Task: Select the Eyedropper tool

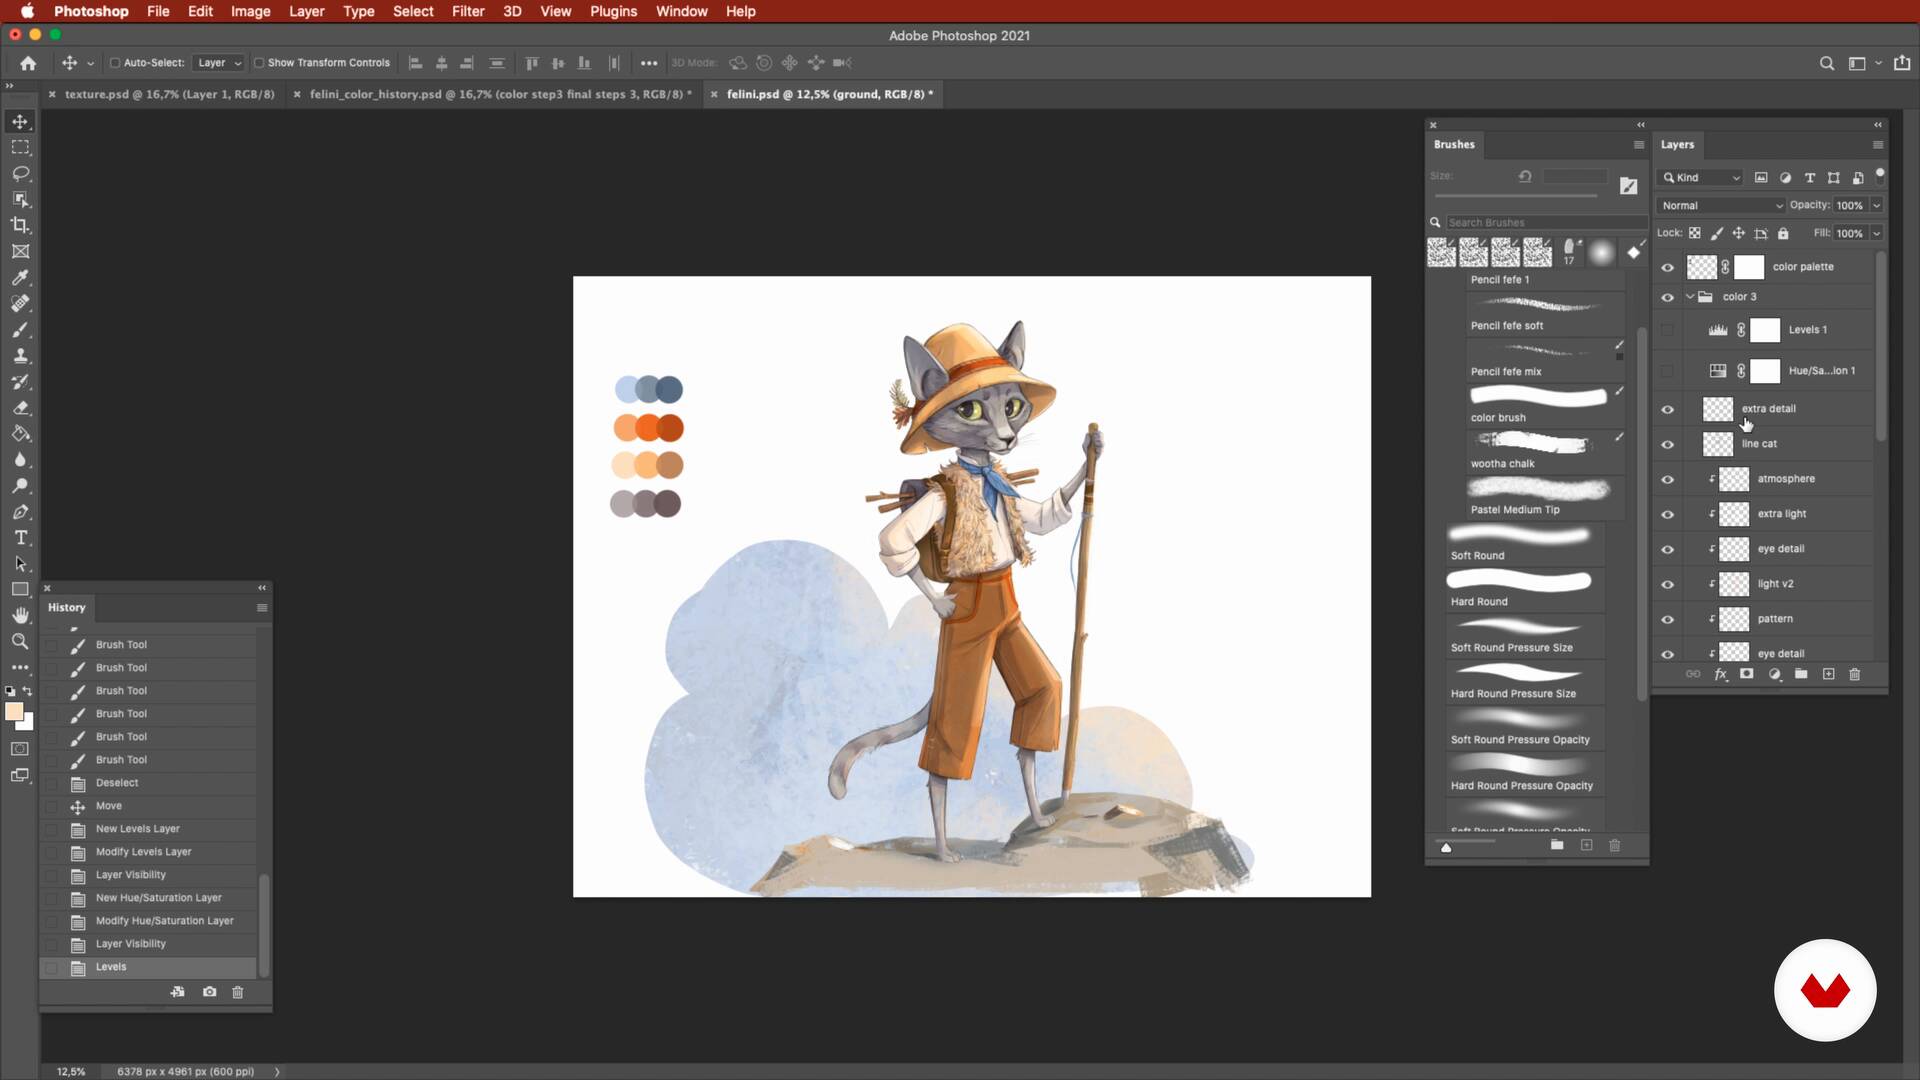Action: pos(20,277)
